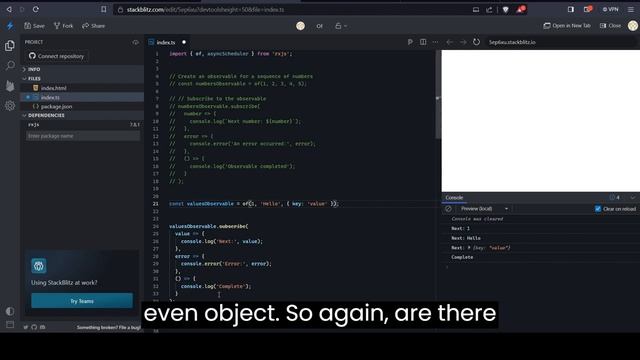Click the unsaved dot on index.ts tab
Viewport: 640px width, 360px height.
point(184,42)
